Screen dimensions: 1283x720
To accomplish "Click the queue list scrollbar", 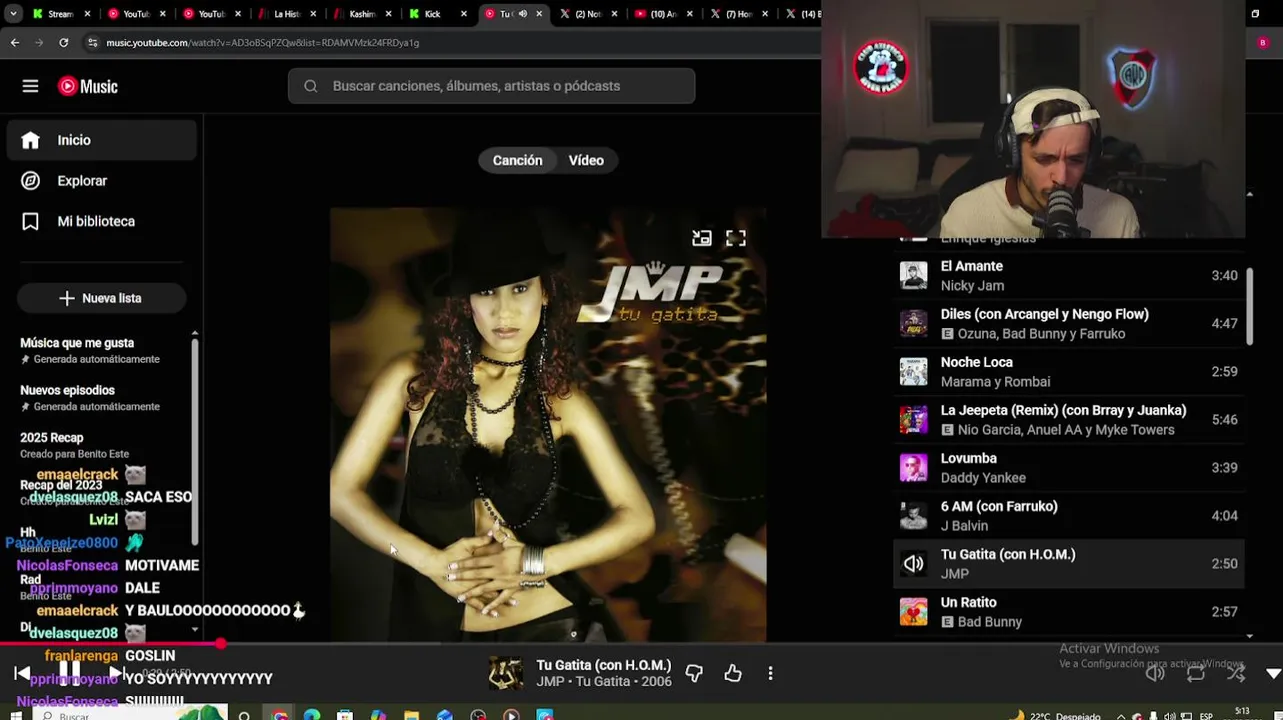I will tap(1249, 306).
